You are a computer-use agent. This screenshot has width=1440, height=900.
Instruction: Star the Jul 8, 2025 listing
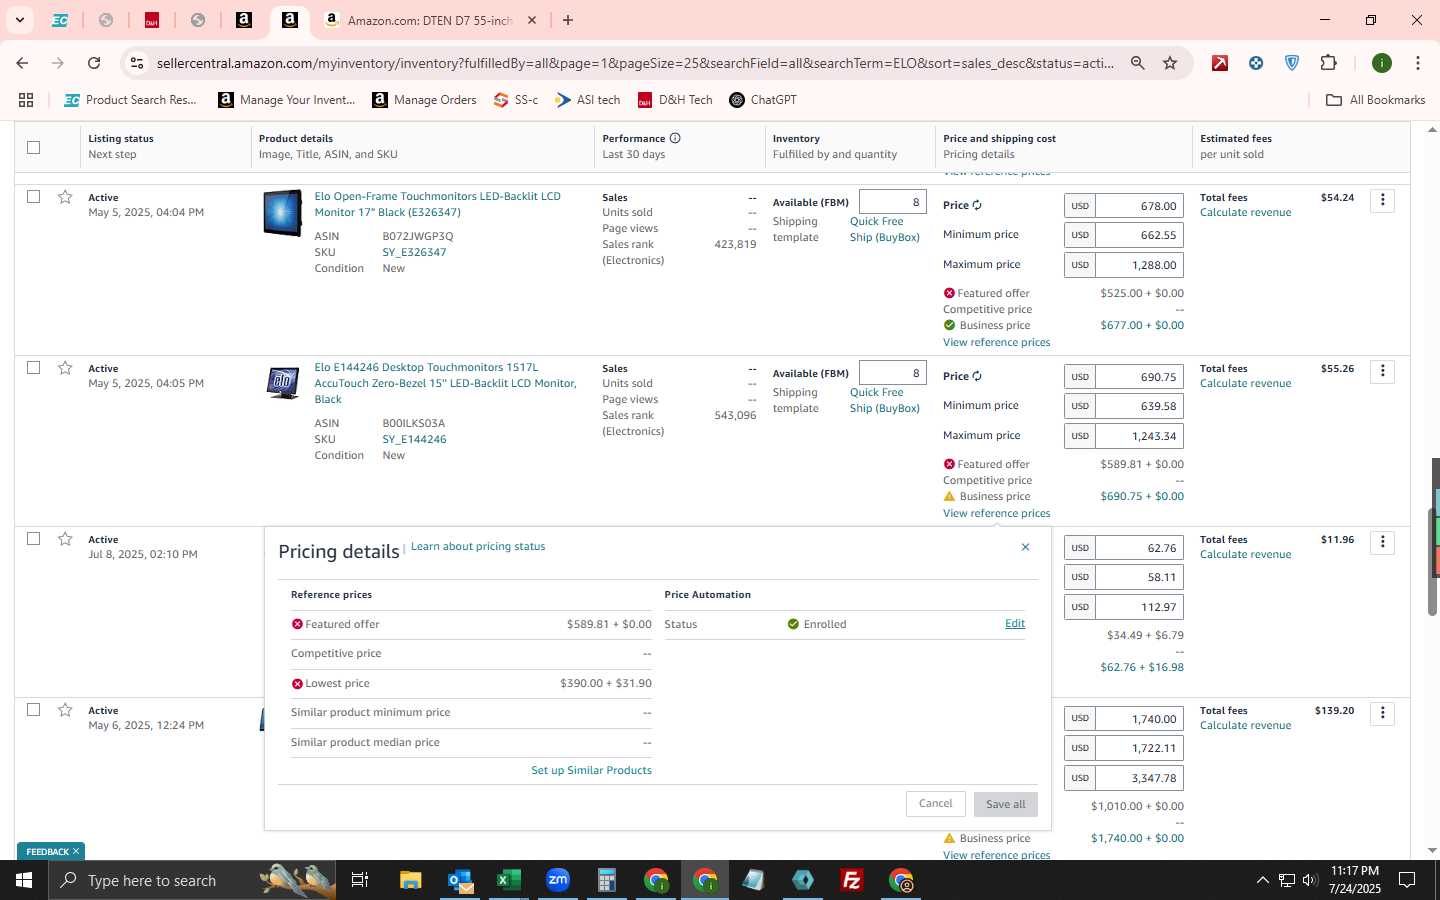(65, 539)
